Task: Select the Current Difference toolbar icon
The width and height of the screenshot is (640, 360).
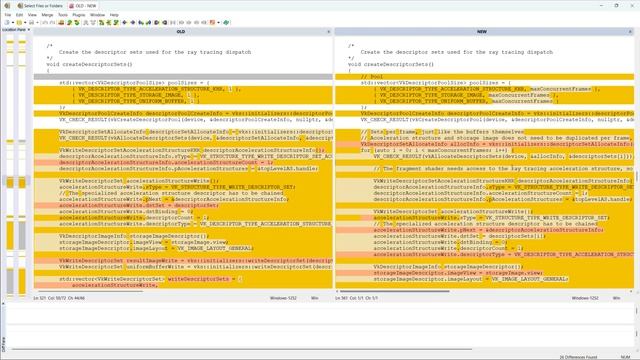Action: coord(109,22)
